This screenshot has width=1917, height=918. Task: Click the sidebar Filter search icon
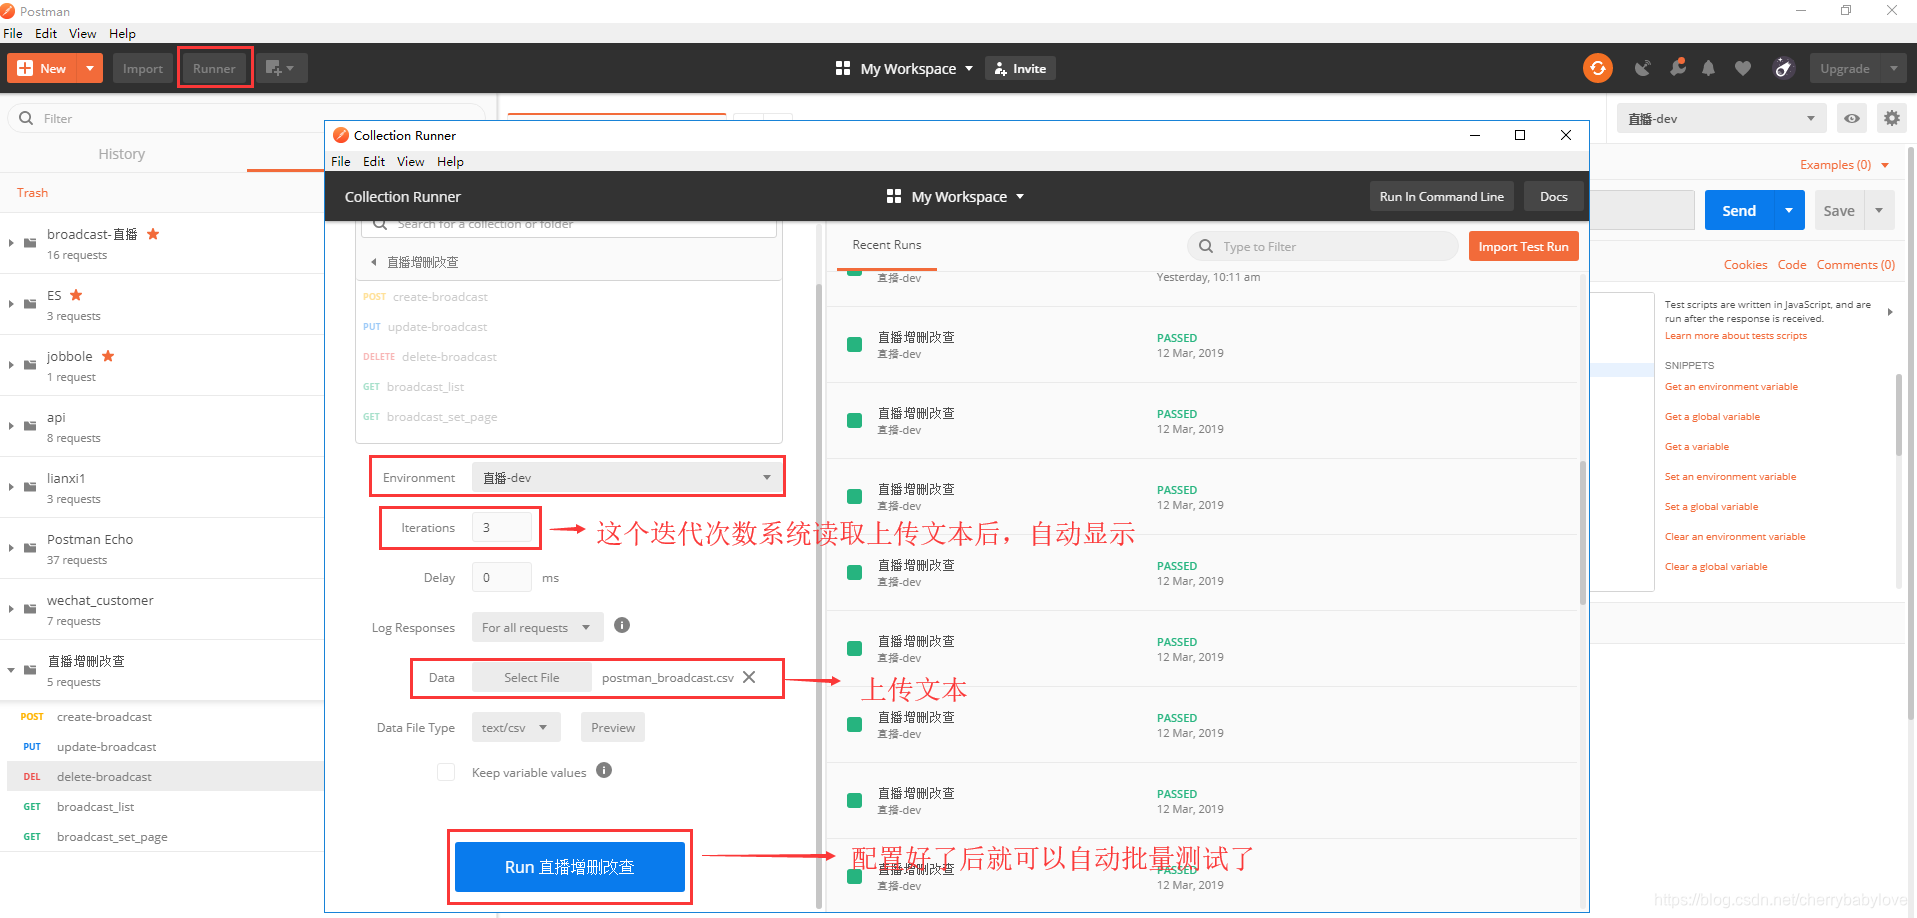26,118
